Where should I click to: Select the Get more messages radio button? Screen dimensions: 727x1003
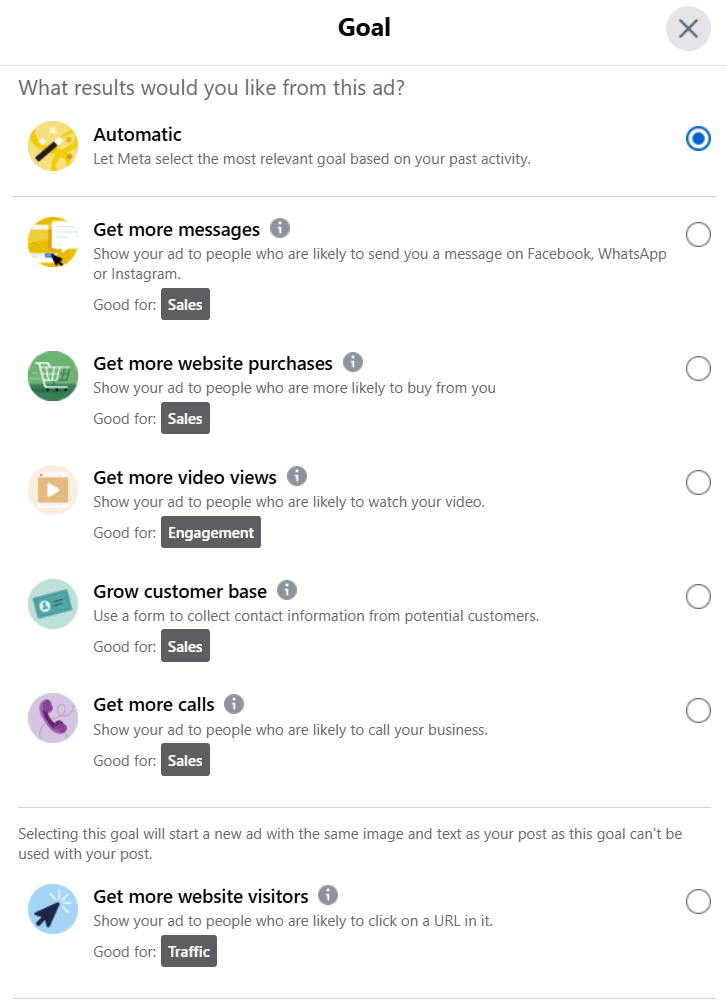[x=699, y=235]
